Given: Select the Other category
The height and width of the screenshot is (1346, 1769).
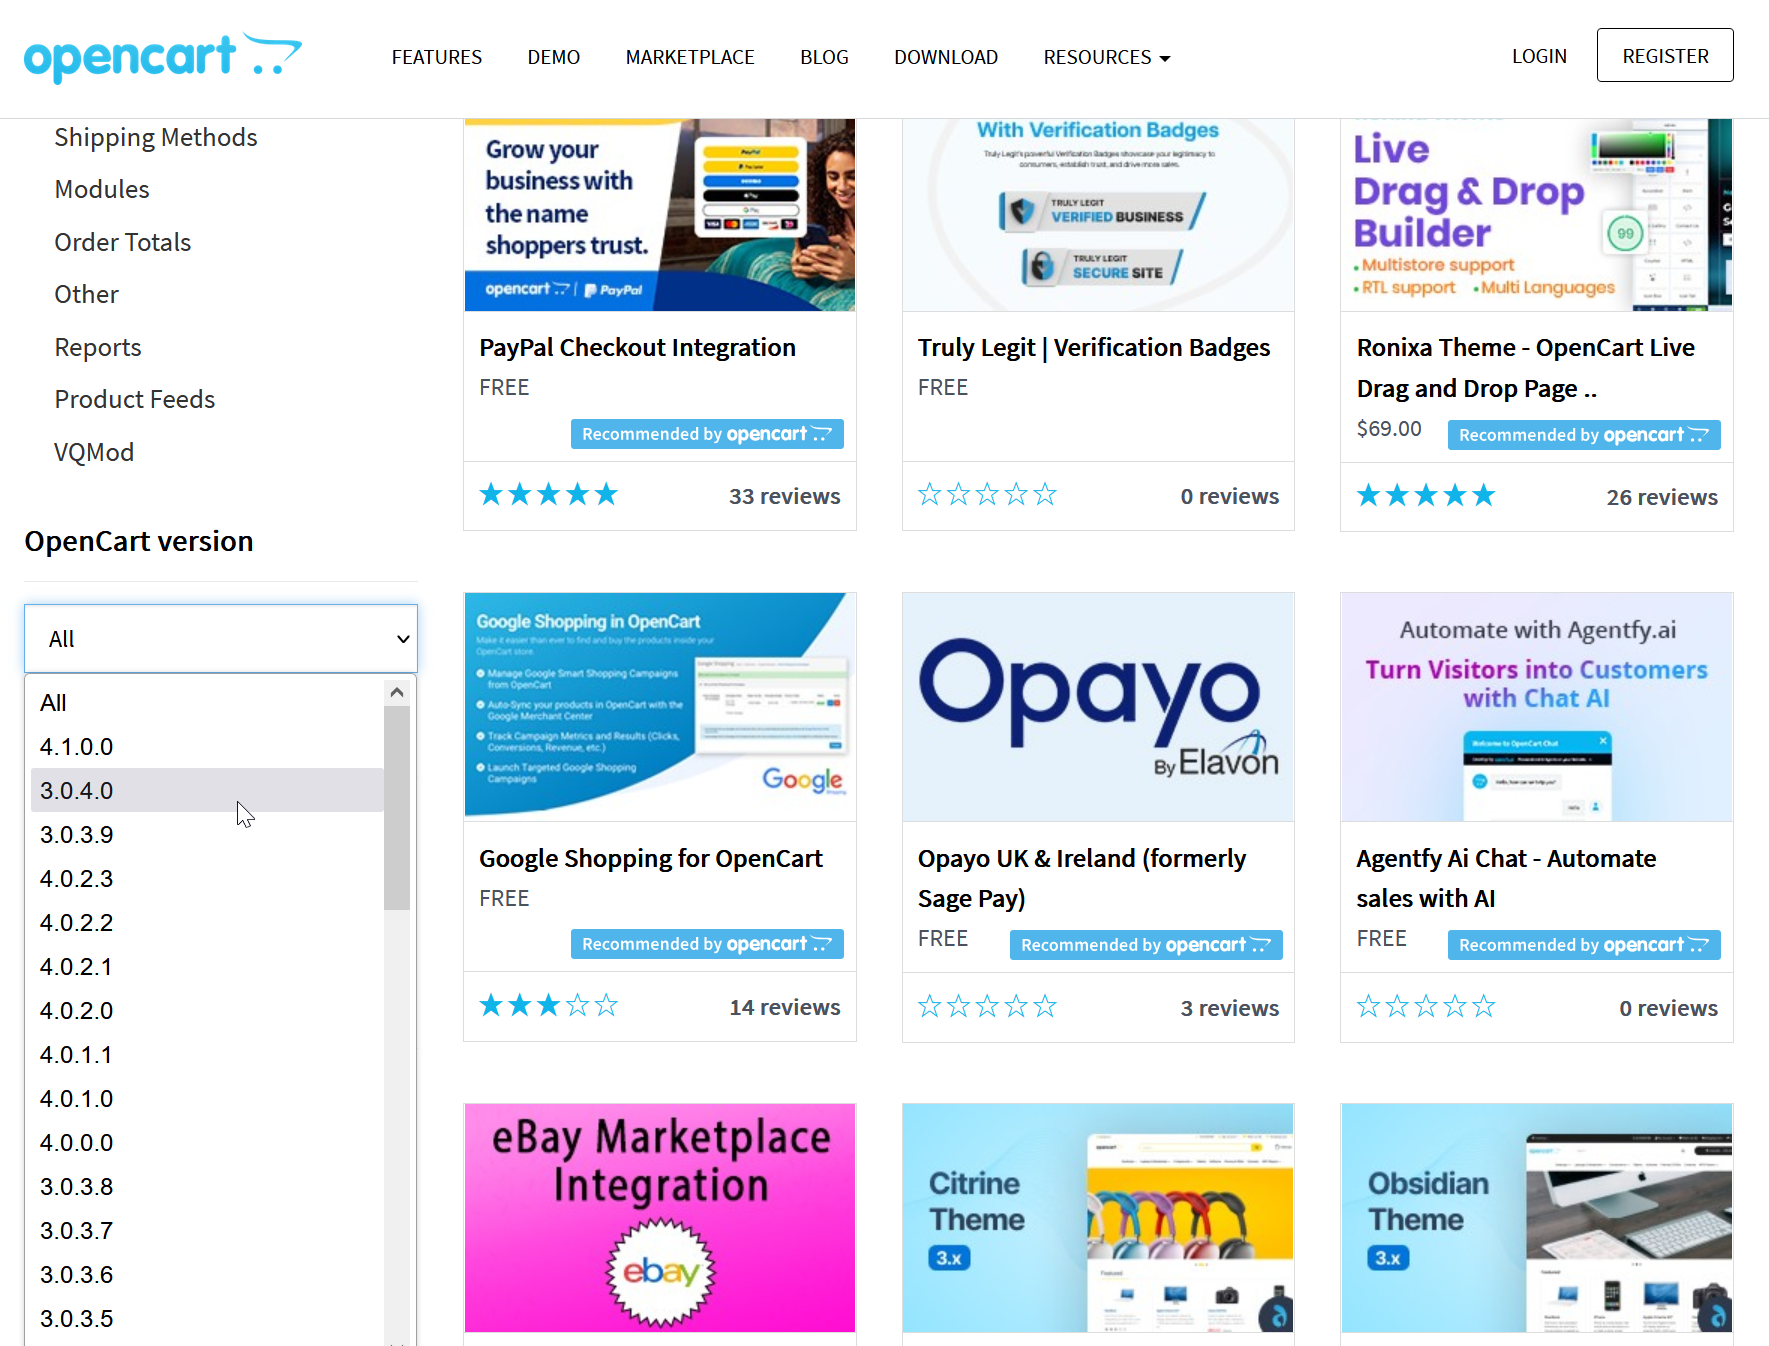Looking at the screenshot, I should (86, 294).
